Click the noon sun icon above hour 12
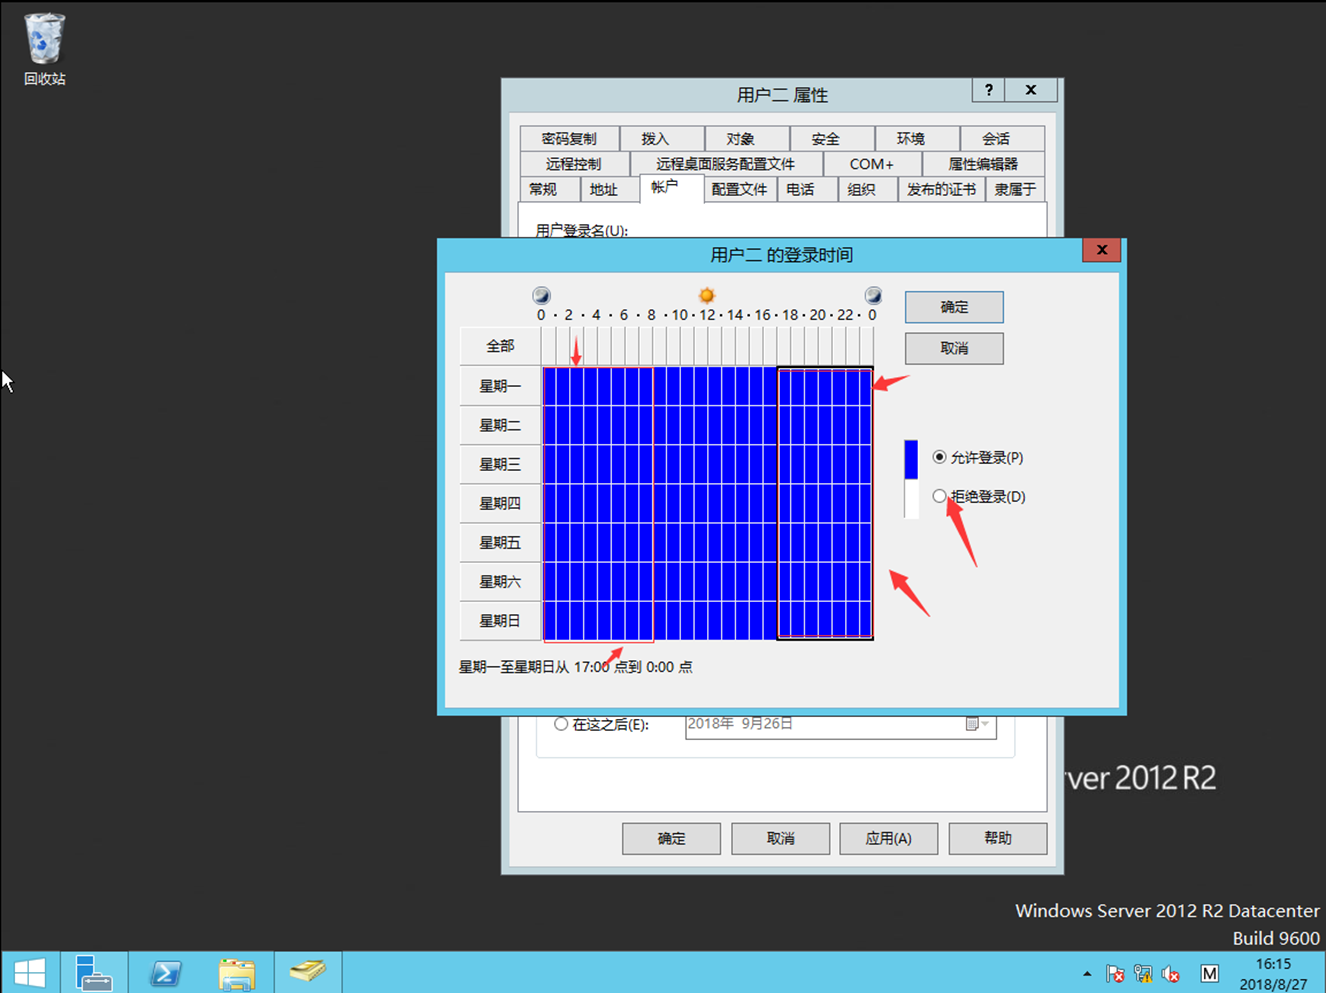1326x993 pixels. click(x=707, y=295)
